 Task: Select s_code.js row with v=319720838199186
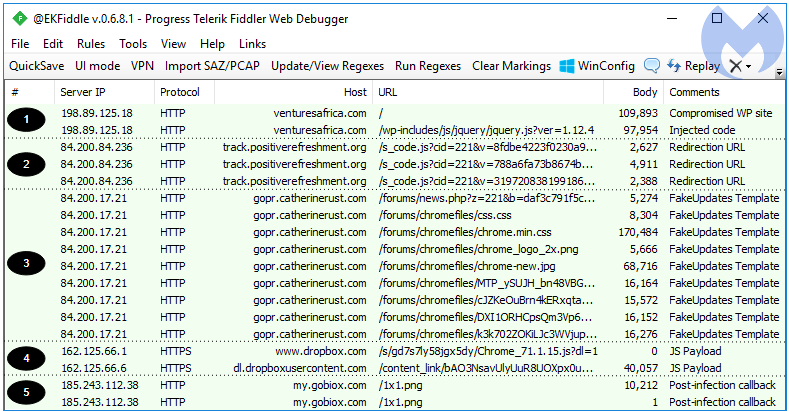[x=394, y=181]
